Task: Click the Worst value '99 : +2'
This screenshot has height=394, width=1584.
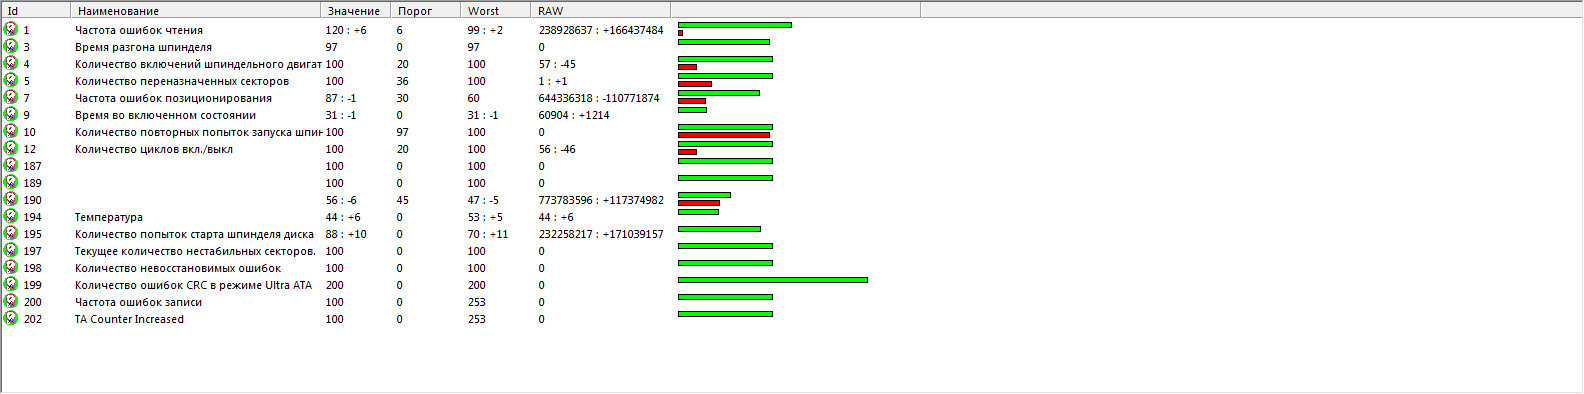Action: (x=485, y=30)
